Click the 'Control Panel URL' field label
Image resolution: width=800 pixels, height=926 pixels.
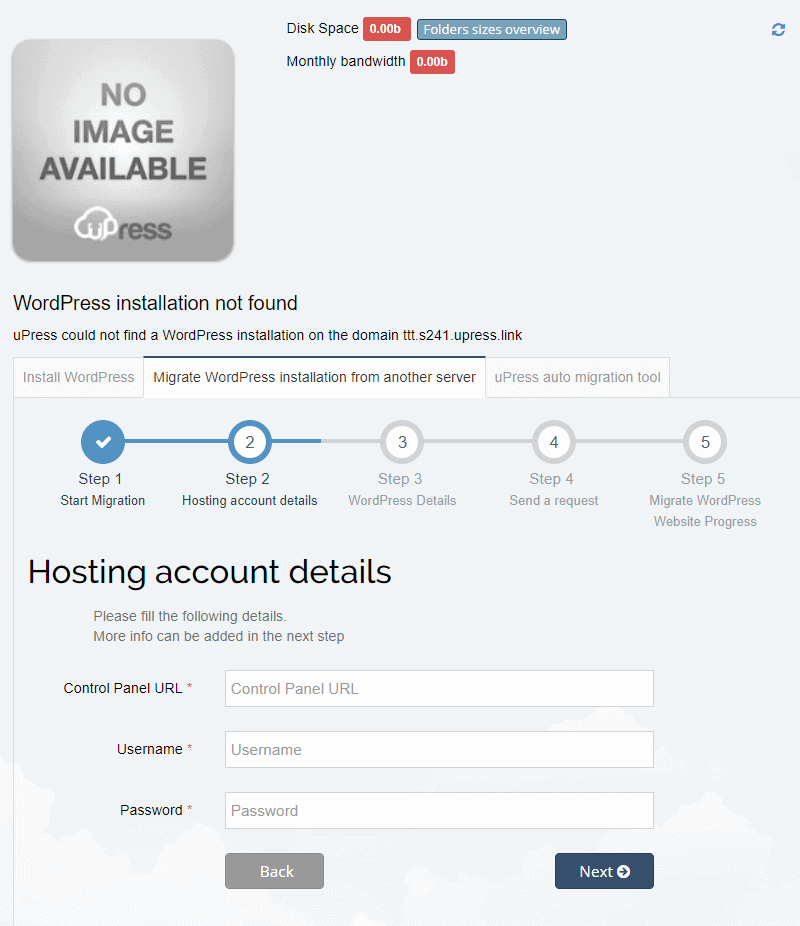123,688
